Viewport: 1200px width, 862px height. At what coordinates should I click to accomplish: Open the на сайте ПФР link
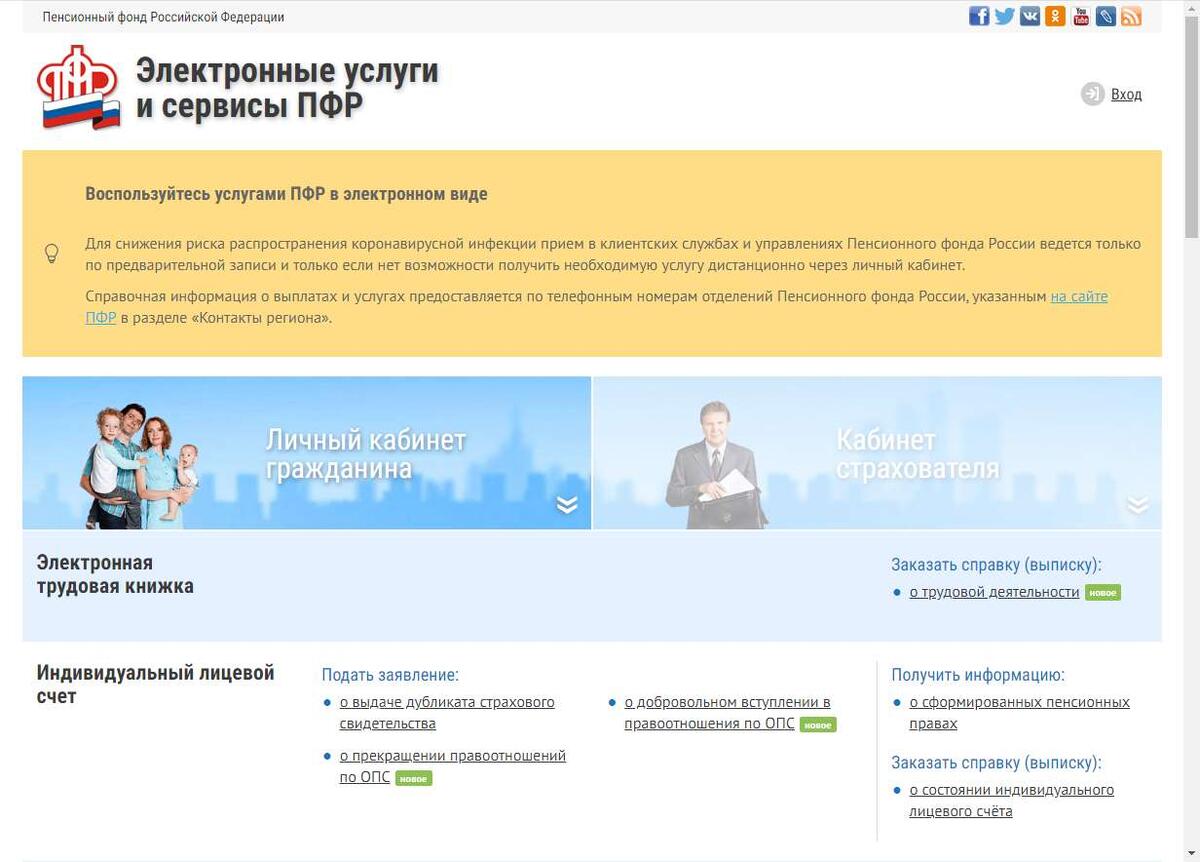pos(1081,296)
